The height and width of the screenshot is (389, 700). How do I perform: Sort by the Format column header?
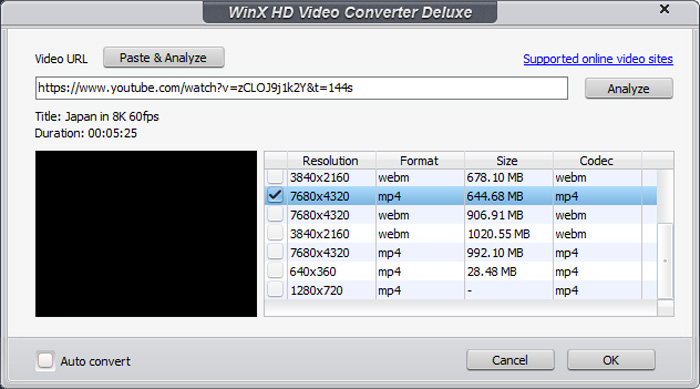click(420, 161)
